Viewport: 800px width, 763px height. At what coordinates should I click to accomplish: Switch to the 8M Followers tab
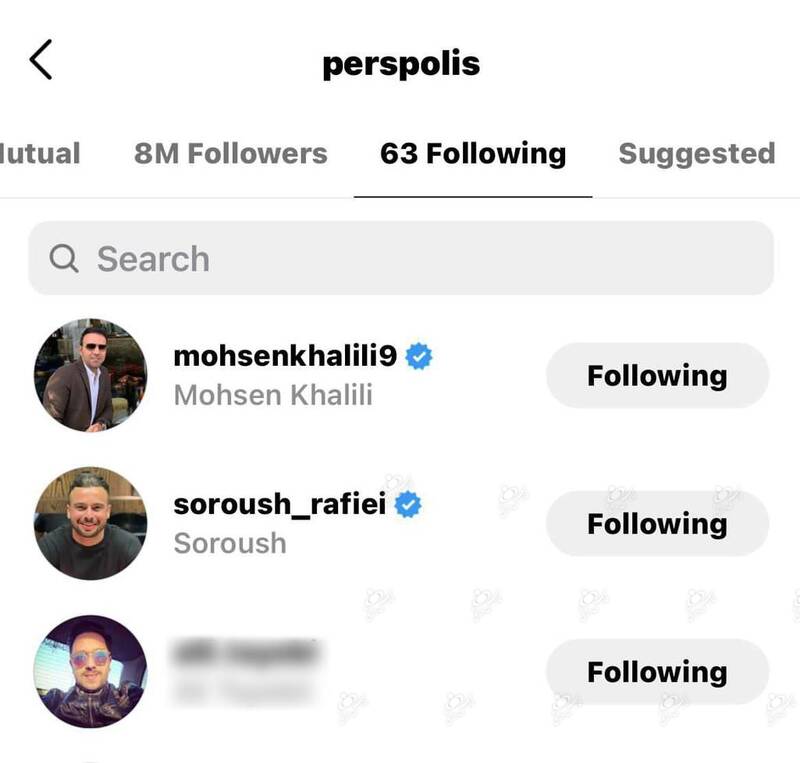pos(233,153)
